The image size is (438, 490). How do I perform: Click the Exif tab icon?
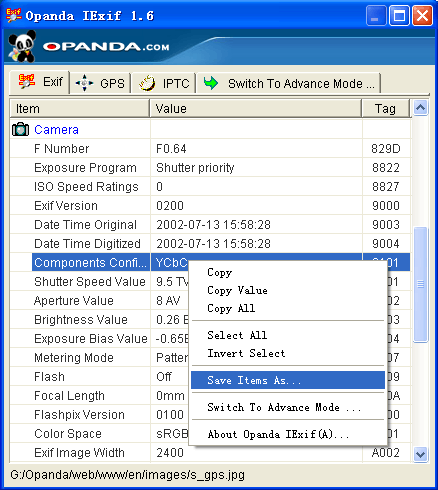[26, 81]
